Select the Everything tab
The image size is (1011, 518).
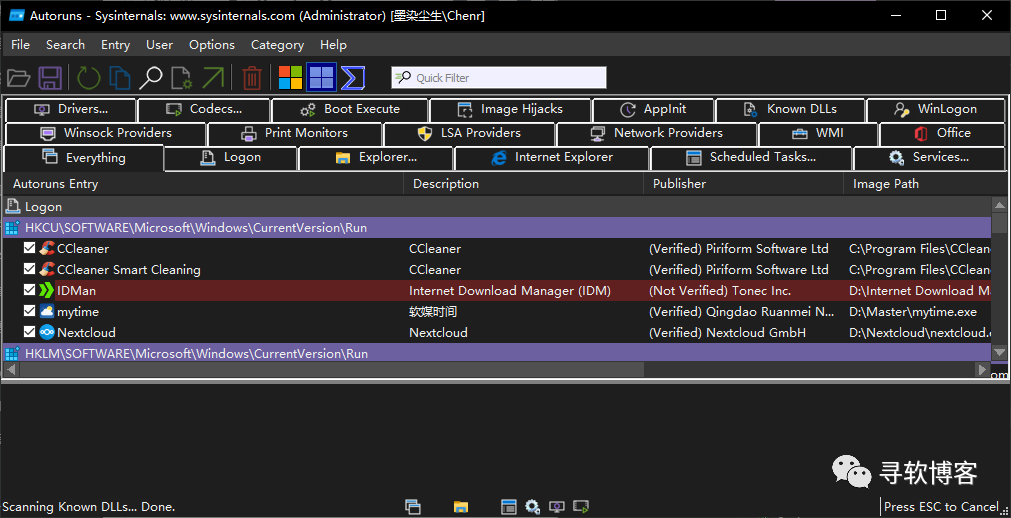(x=83, y=158)
